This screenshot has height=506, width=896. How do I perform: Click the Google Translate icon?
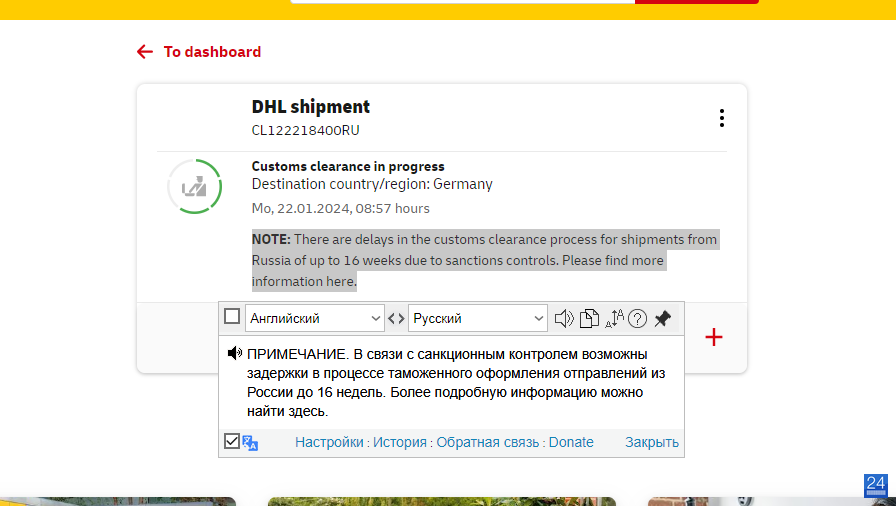250,443
